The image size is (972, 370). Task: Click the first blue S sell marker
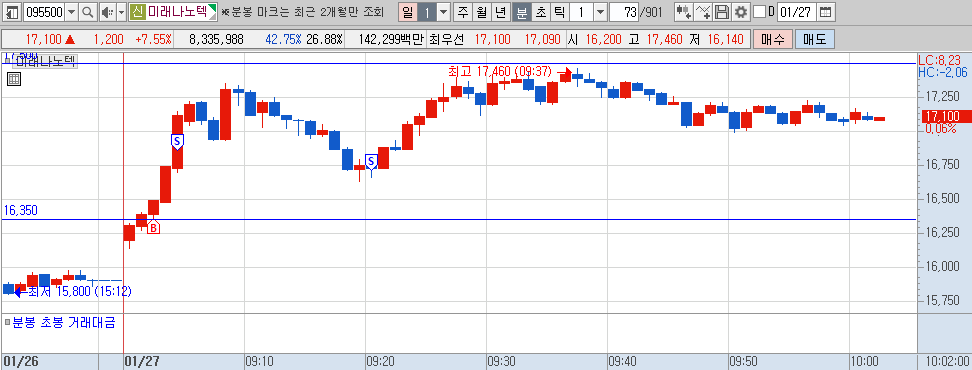coord(177,142)
